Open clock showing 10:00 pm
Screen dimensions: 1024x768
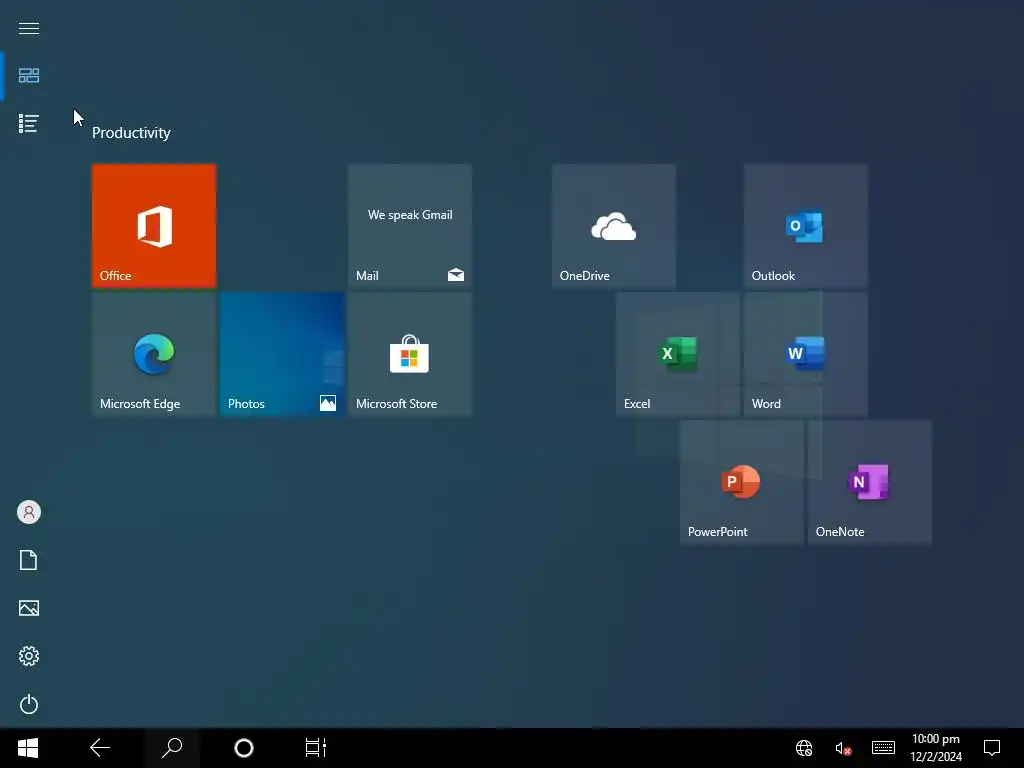[x=936, y=748]
